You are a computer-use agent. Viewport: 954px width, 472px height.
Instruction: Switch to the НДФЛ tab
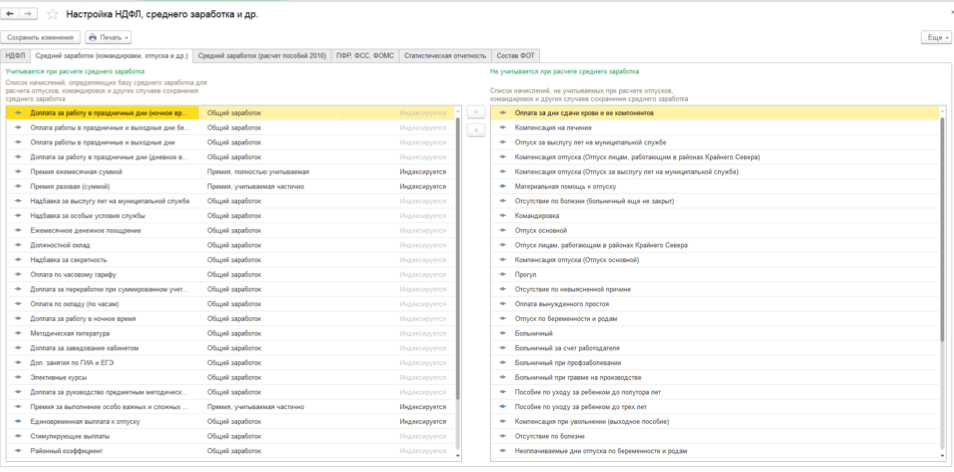15,56
